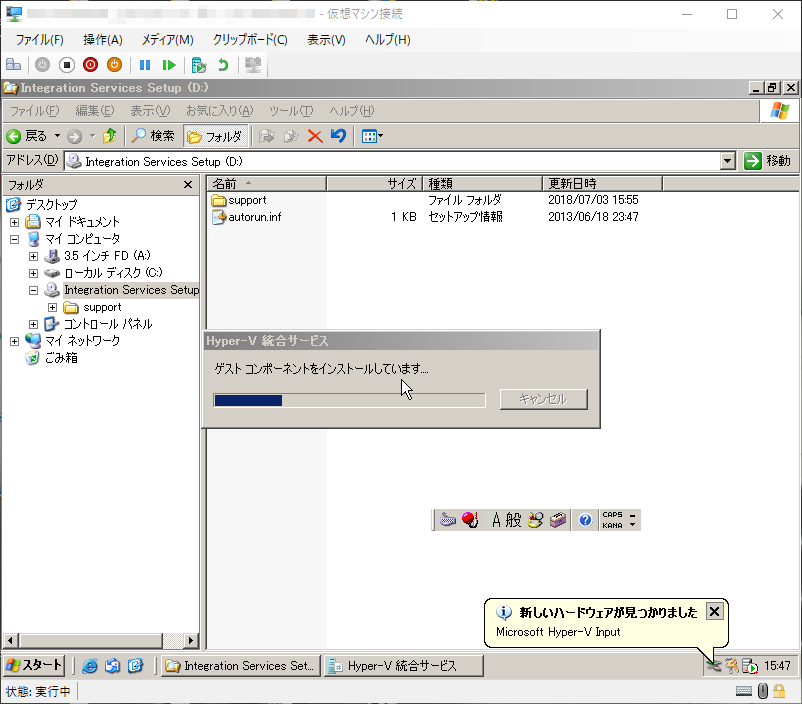Open the Views dropdown button
The width and height of the screenshot is (802, 704).
pyautogui.click(x=372, y=136)
